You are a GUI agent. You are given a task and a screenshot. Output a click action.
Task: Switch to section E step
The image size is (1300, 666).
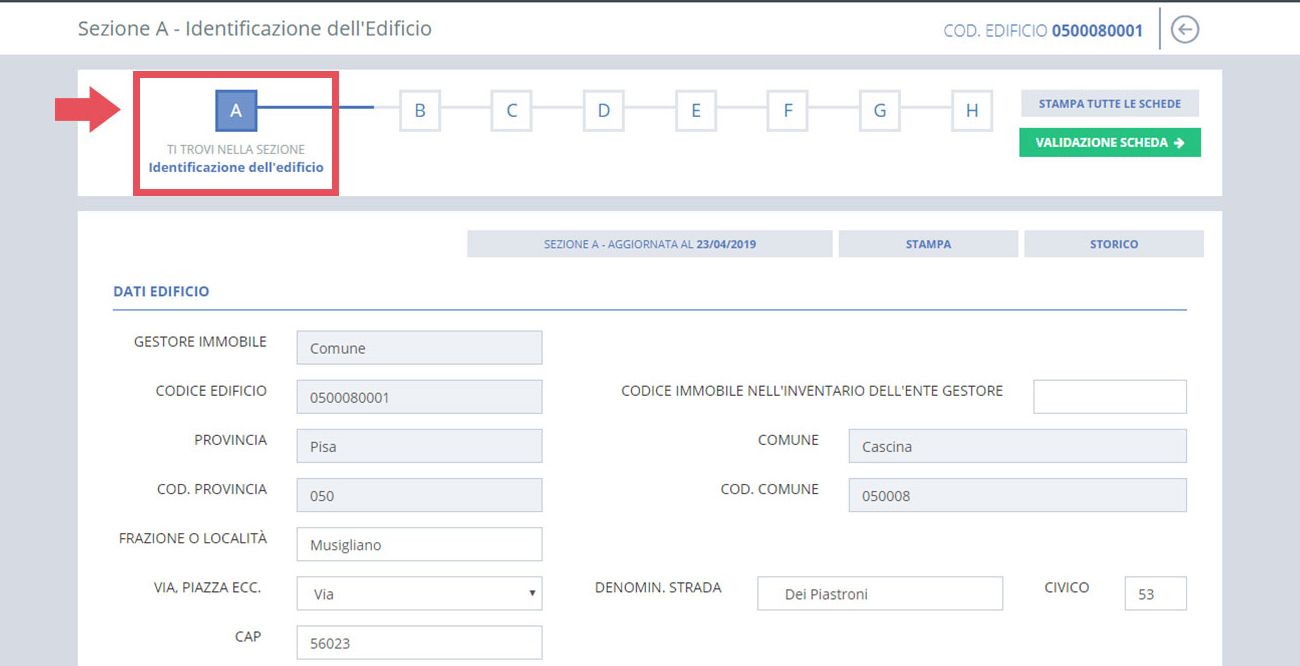coord(695,110)
